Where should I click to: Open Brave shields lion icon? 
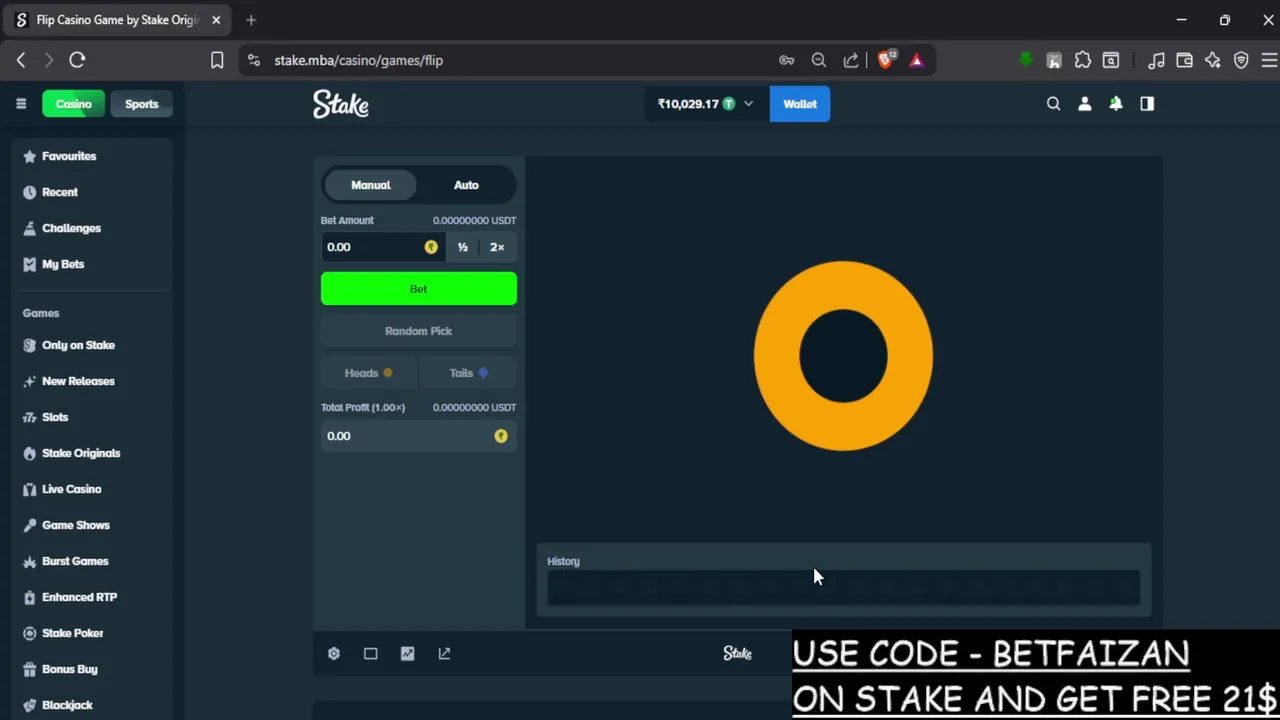tap(885, 60)
